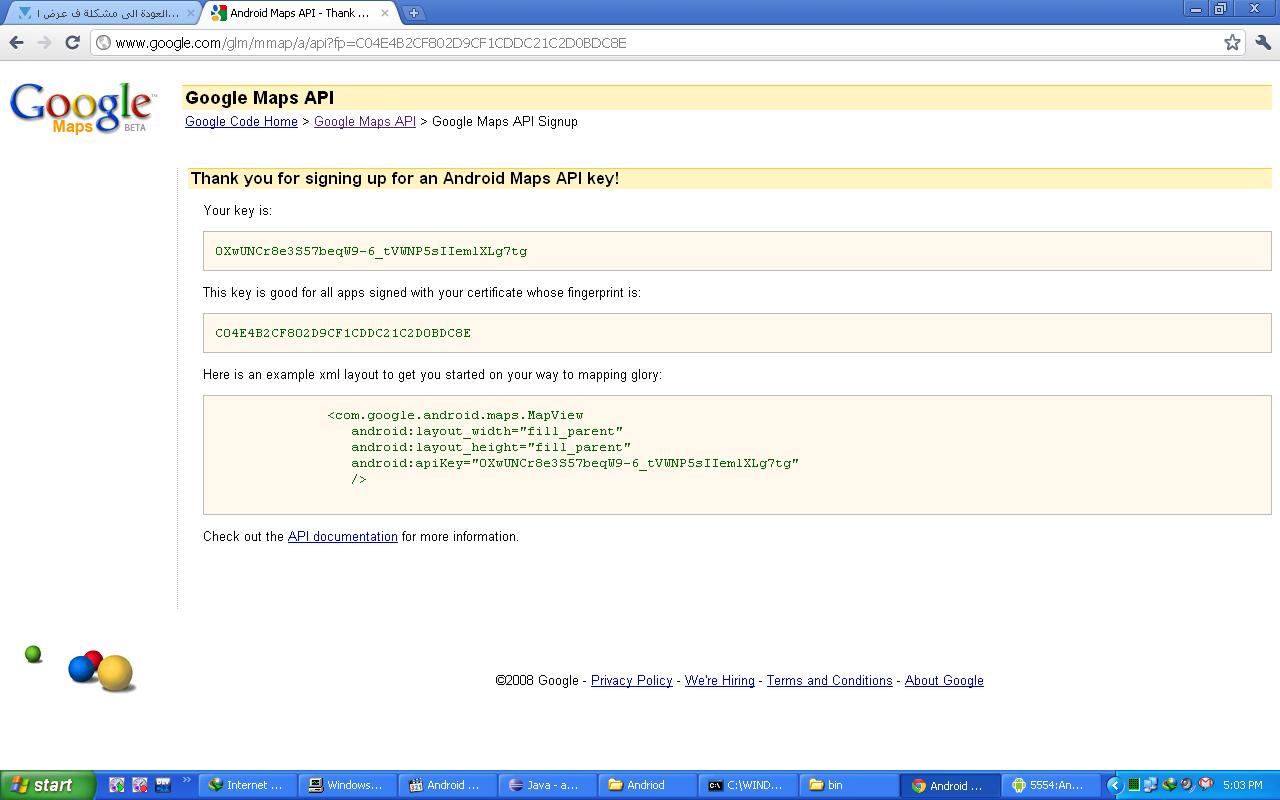
Task: Click the forward navigation arrow
Action: click(44, 42)
